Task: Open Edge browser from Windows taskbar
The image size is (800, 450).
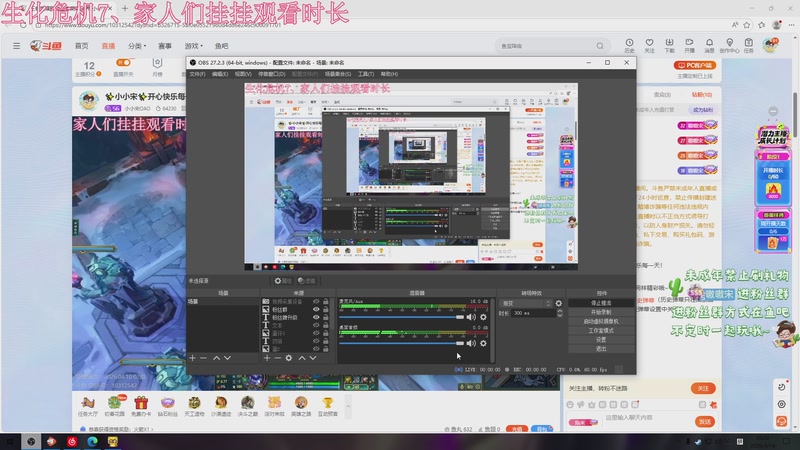Action: pyautogui.click(x=92, y=441)
